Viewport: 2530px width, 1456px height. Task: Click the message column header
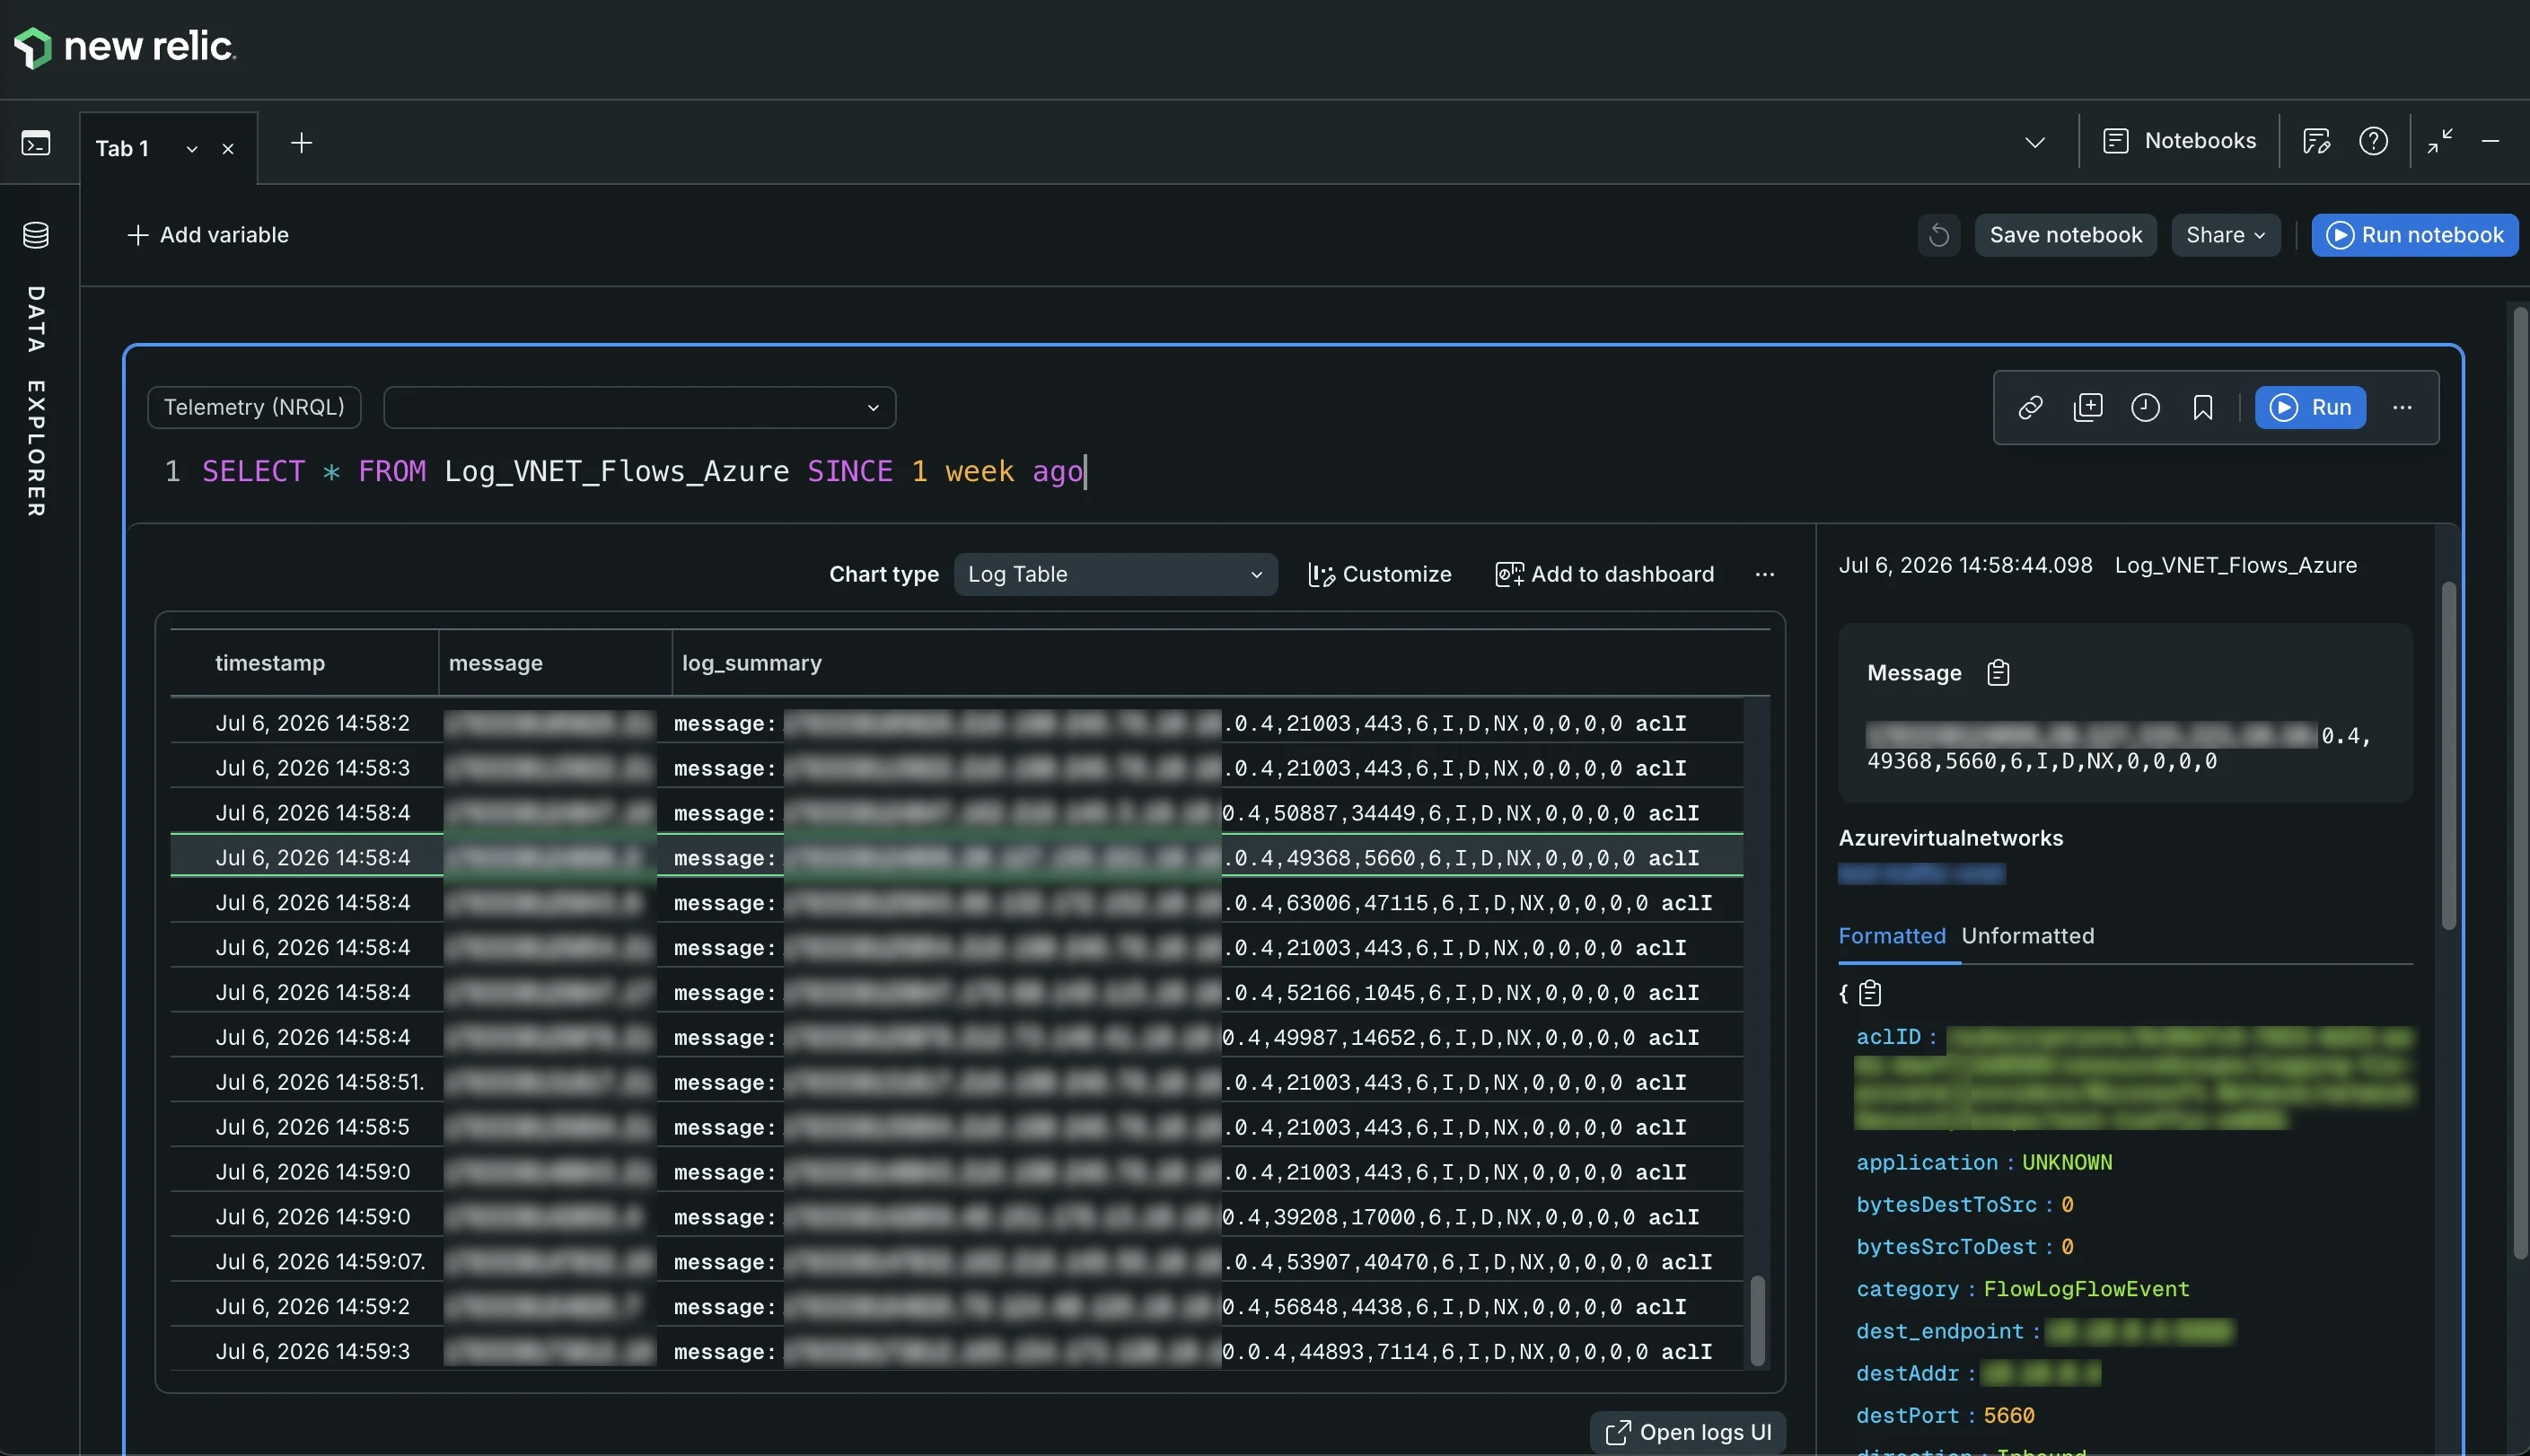496,663
